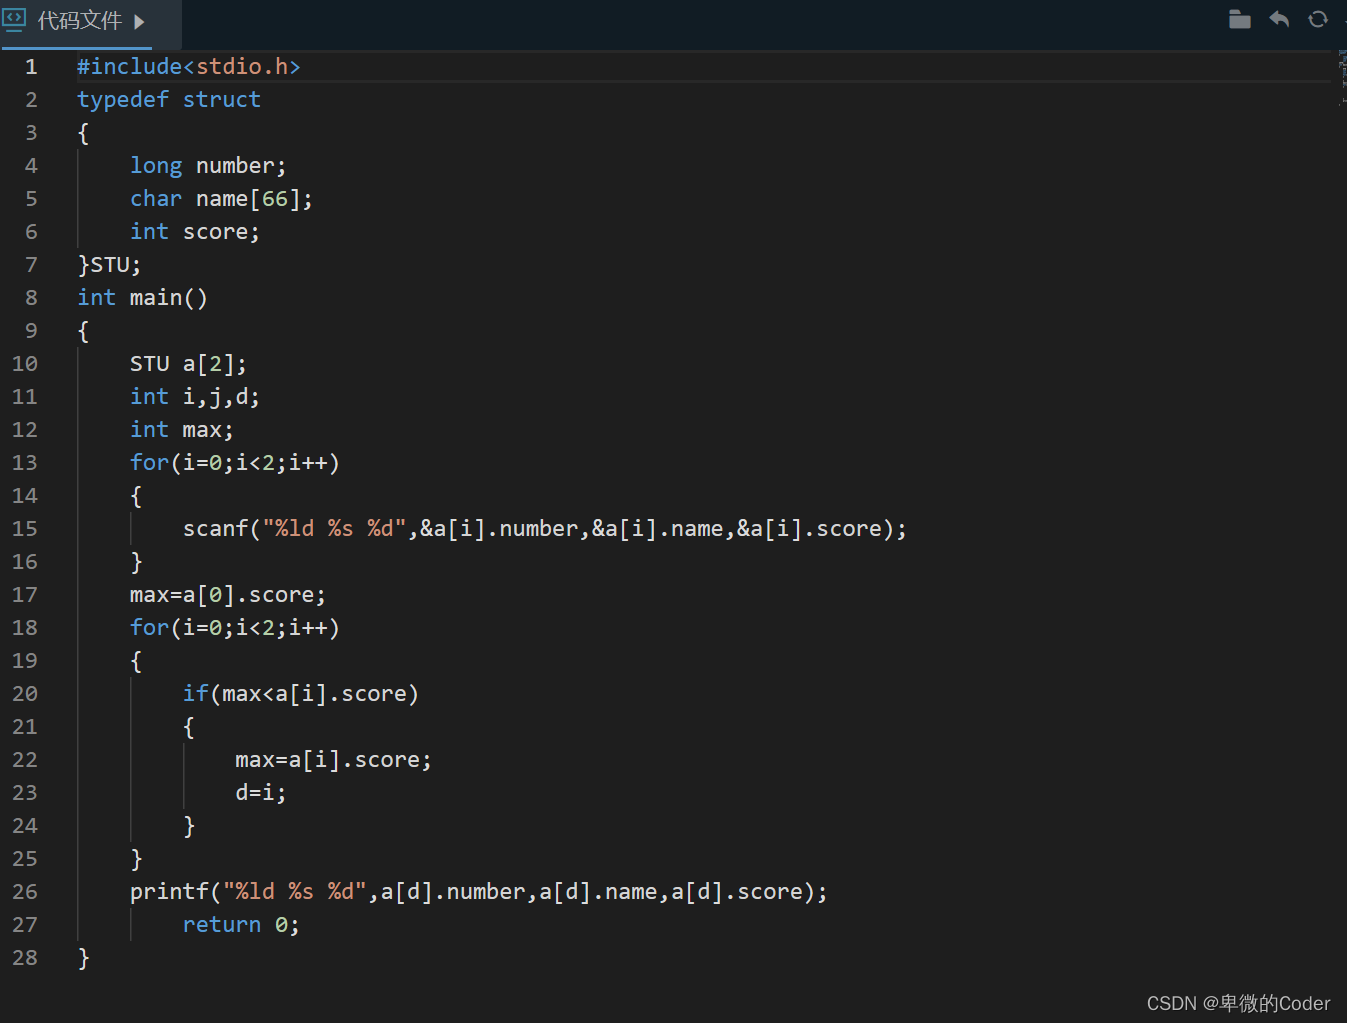Click the for loop on line 13
The height and width of the screenshot is (1023, 1347).
click(x=235, y=462)
